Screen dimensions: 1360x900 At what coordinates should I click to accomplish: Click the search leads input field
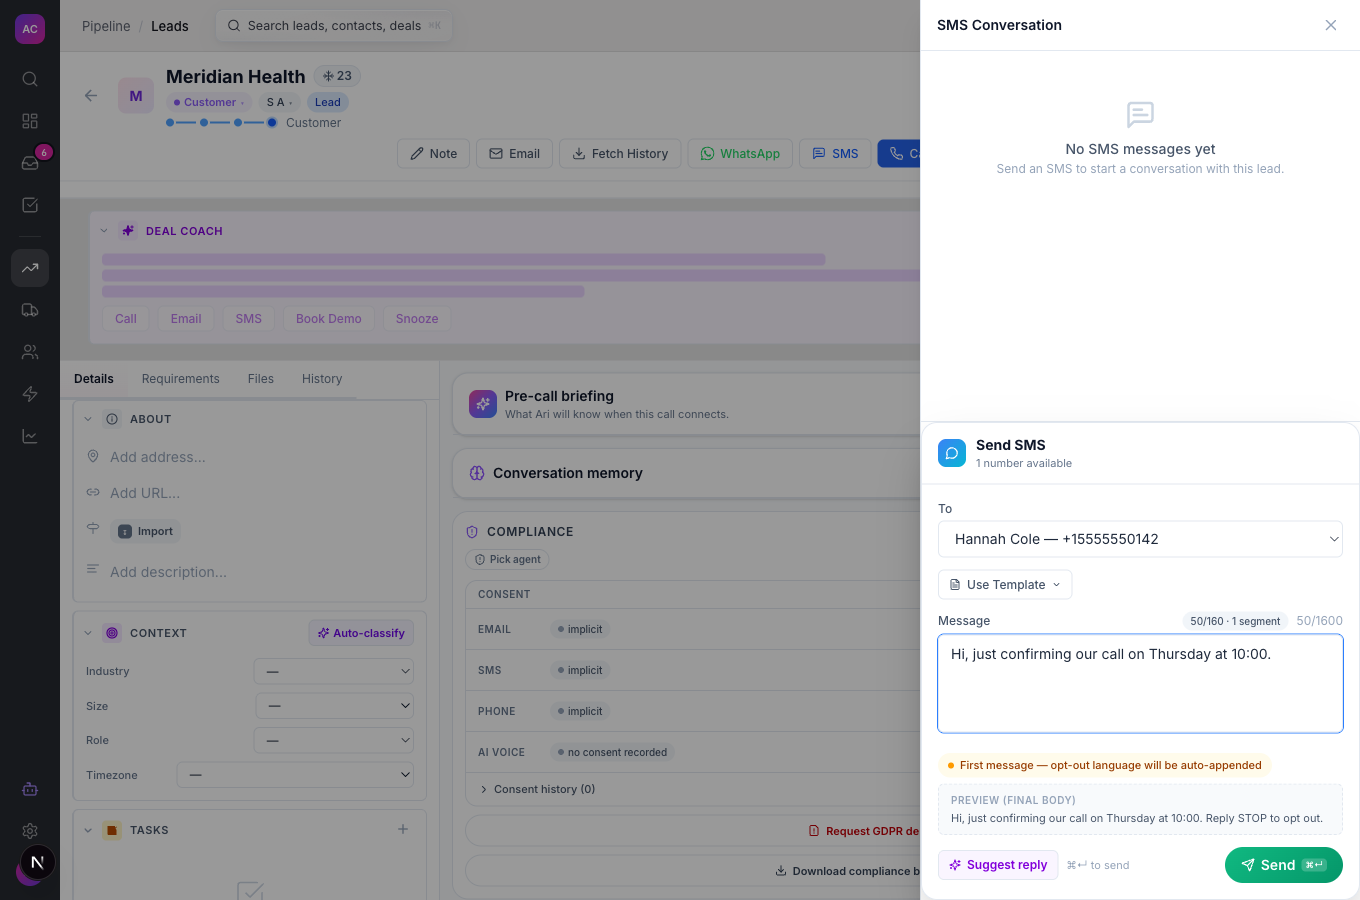(334, 26)
